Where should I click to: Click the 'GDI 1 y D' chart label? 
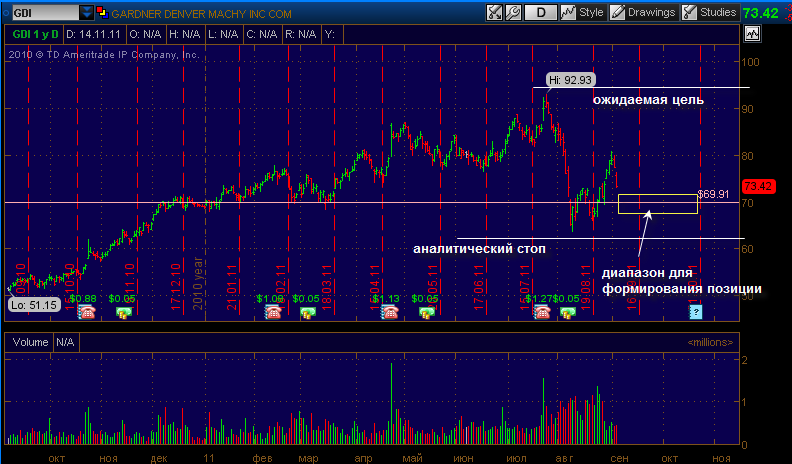[x=35, y=34]
